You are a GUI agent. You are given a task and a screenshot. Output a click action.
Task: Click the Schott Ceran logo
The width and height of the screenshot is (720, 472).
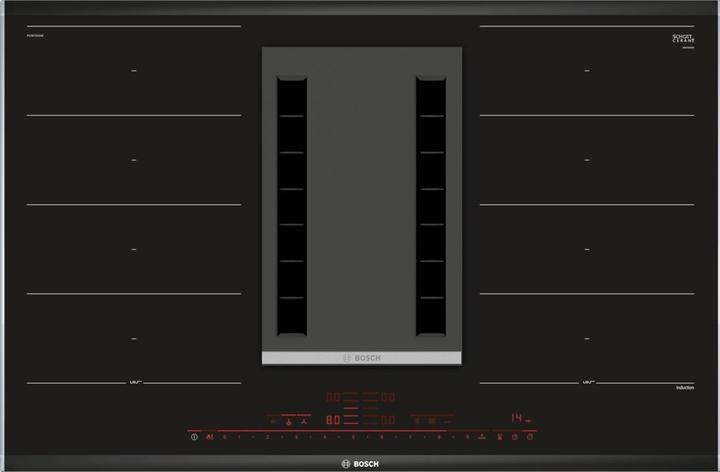[683, 39]
